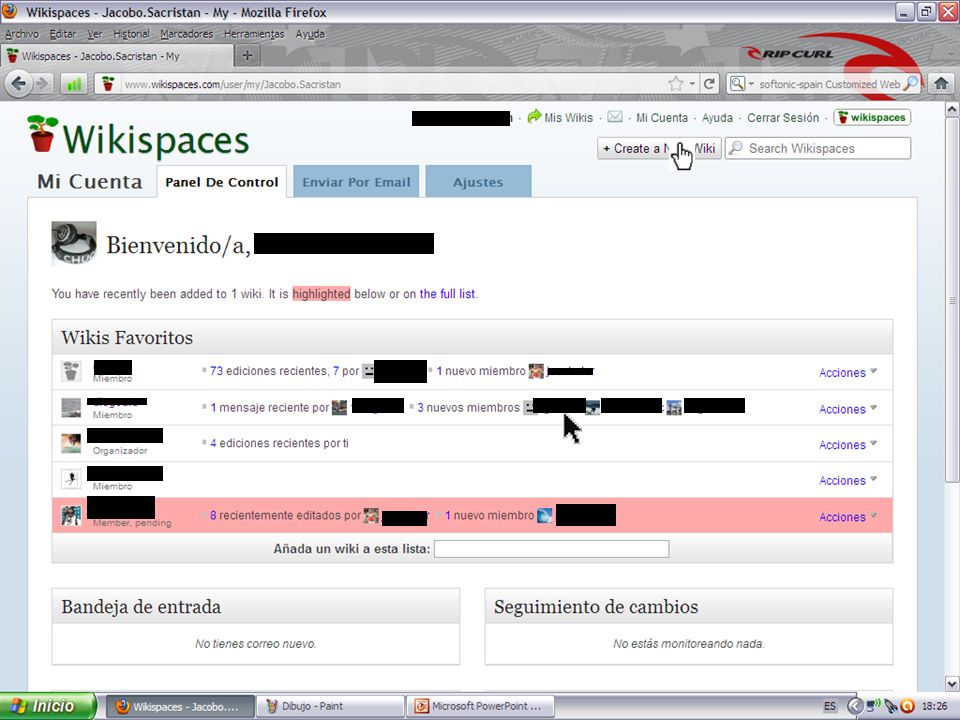Switch to the Dibujo - Paint taskbar window

(330, 706)
